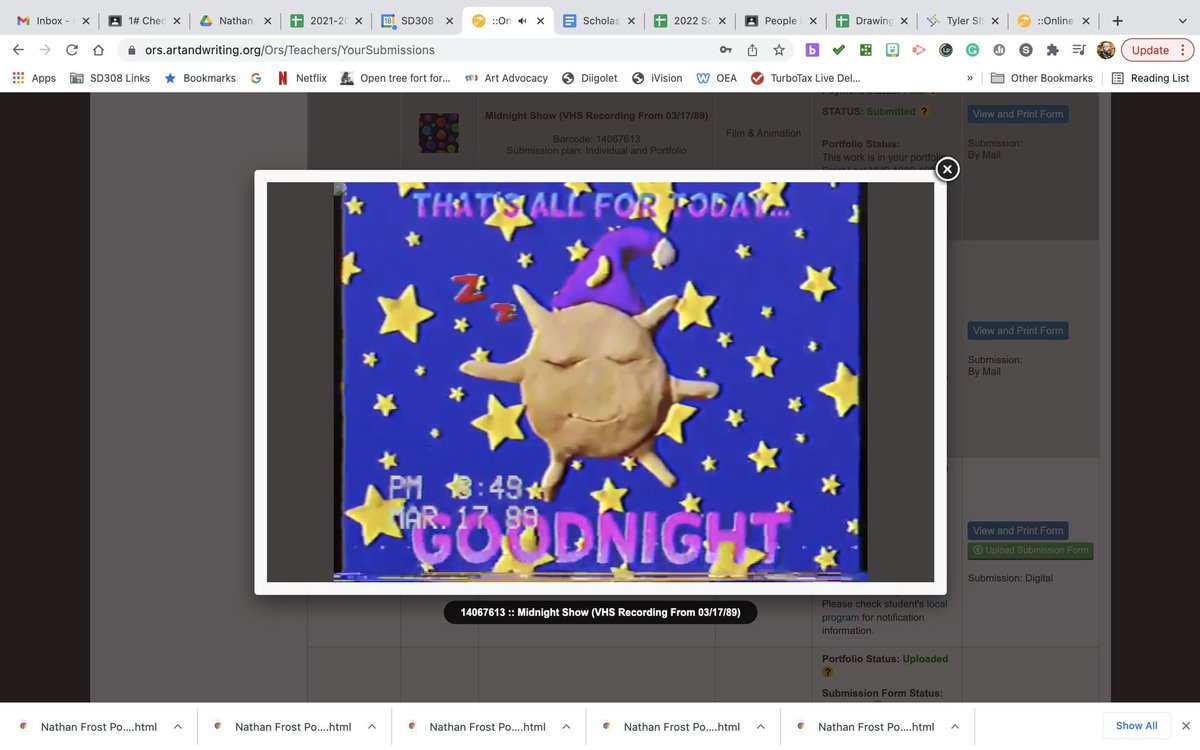Expand fourth download item chevron menu
The height and width of the screenshot is (750, 1200).
(761, 727)
